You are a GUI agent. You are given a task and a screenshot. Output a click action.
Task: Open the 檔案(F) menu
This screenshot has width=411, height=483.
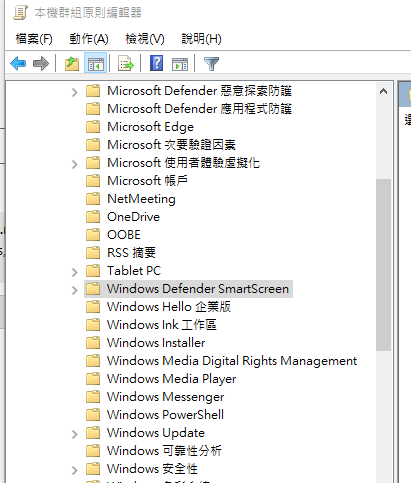click(34, 39)
